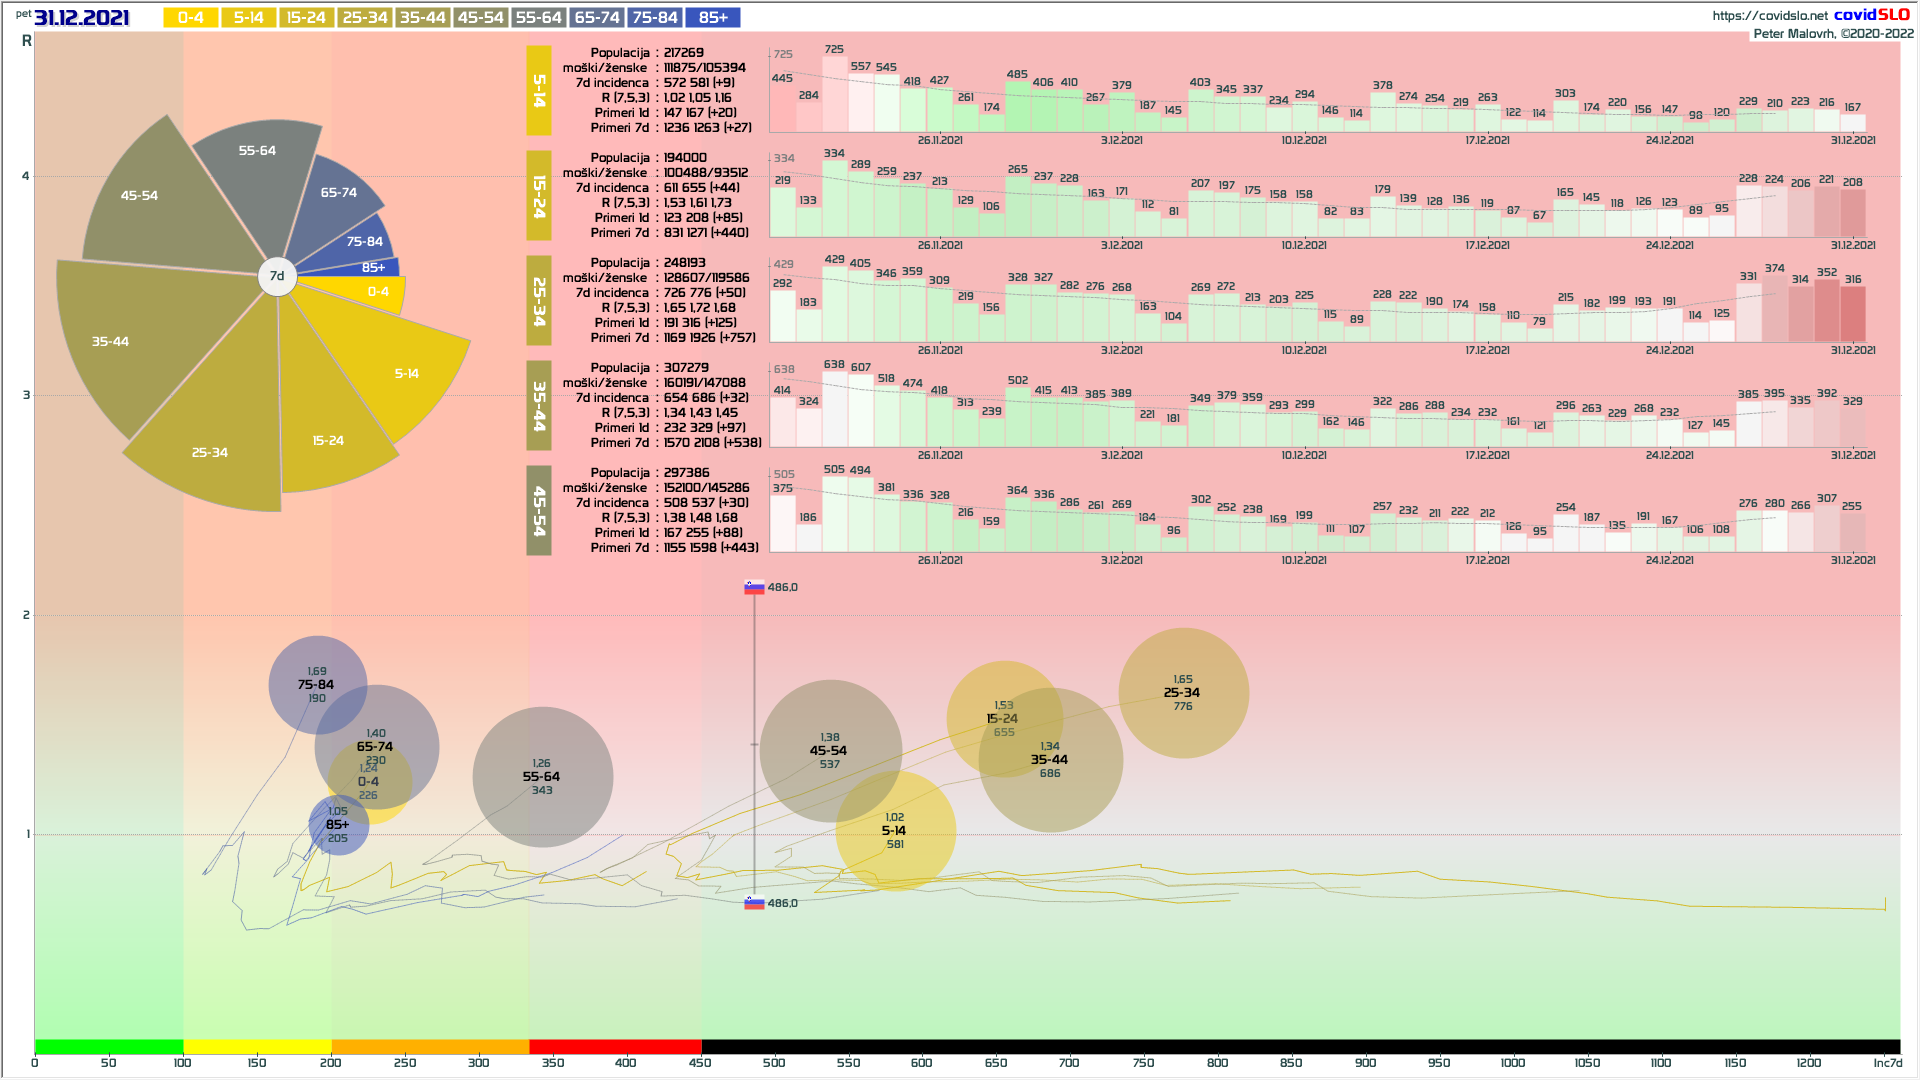Viewport: 1920px width, 1080px height.
Task: Select the 7d center of the pie chart
Action: (277, 276)
